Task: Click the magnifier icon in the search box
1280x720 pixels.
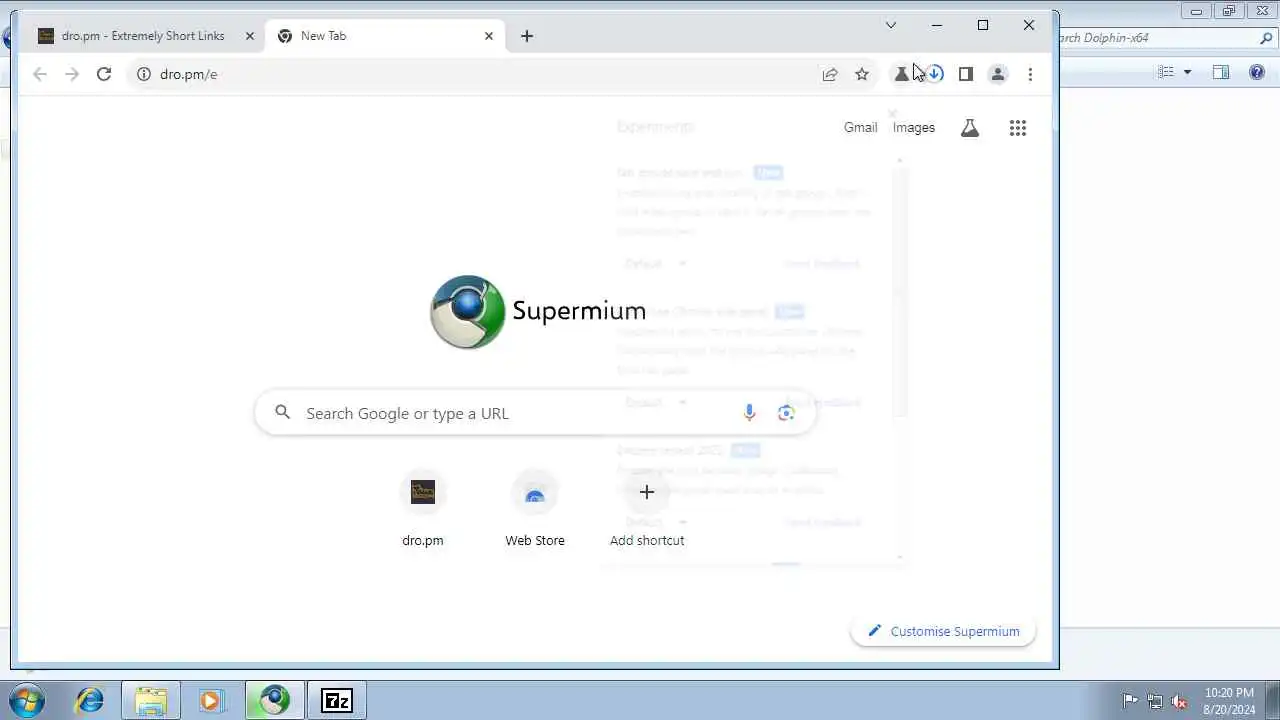Action: coord(283,412)
